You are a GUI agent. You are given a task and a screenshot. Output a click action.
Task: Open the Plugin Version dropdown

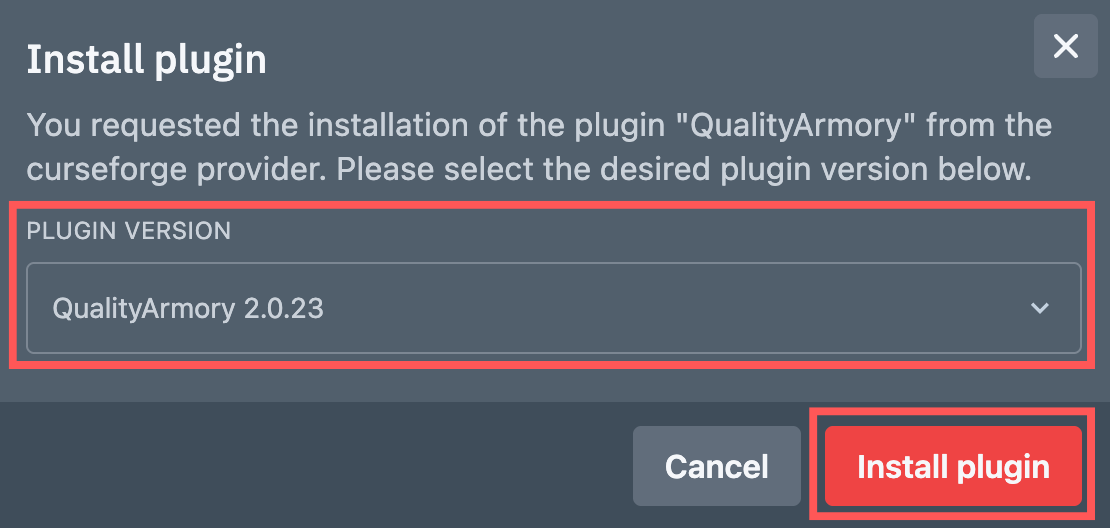[x=553, y=308]
